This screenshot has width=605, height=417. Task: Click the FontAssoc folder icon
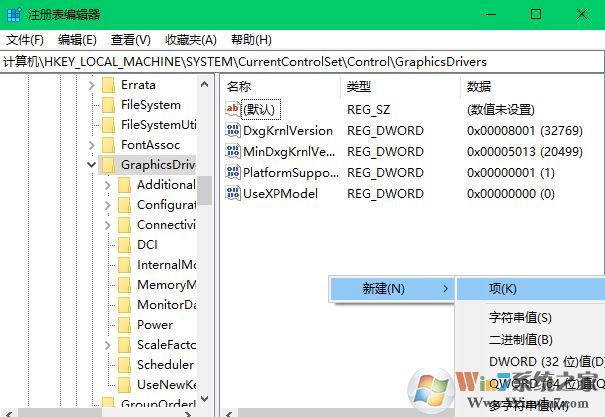pyautogui.click(x=108, y=145)
